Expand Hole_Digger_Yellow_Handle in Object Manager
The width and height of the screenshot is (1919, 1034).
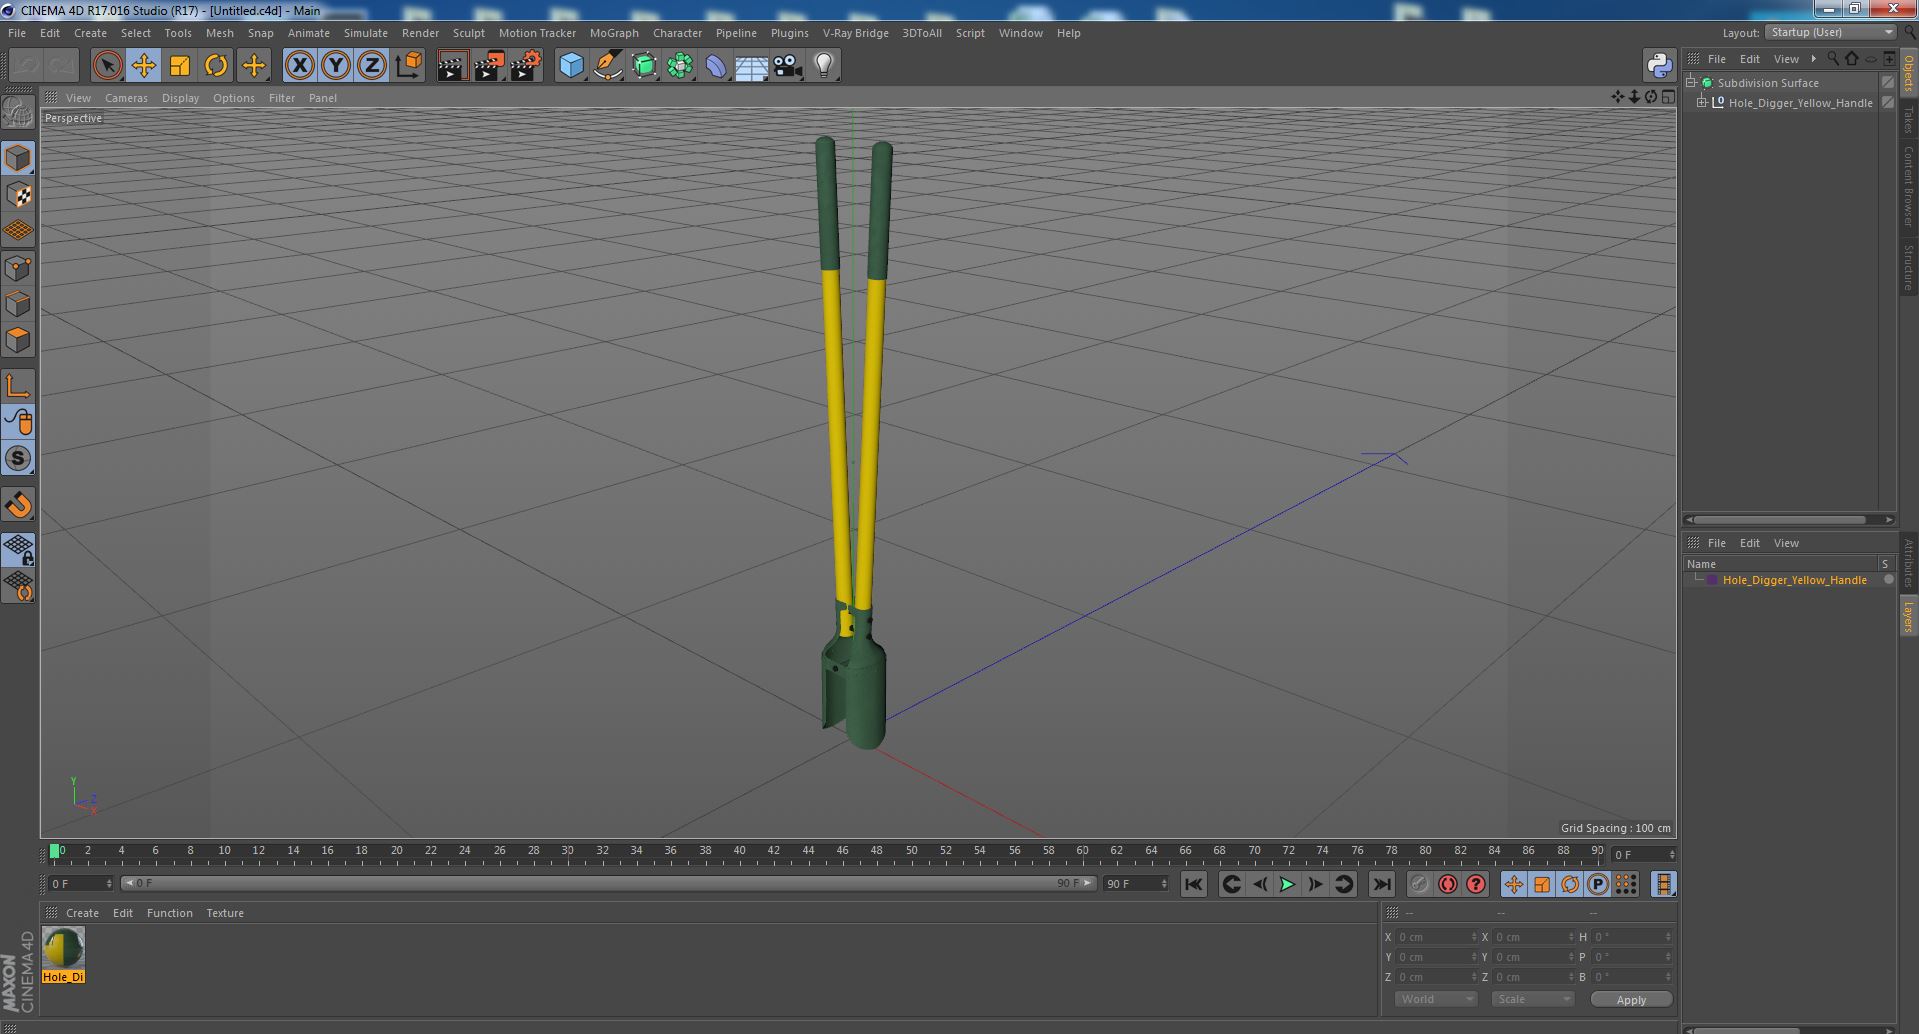1702,103
